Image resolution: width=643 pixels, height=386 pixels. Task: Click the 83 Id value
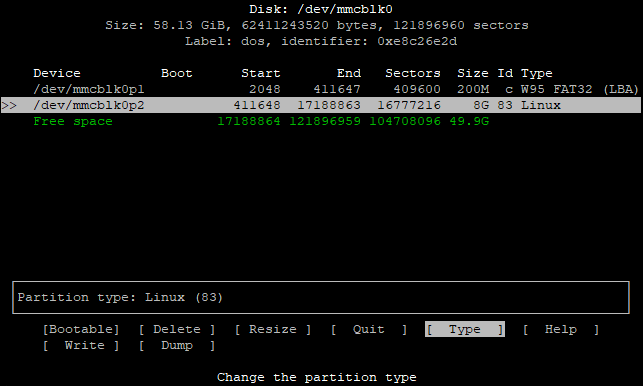pos(505,105)
